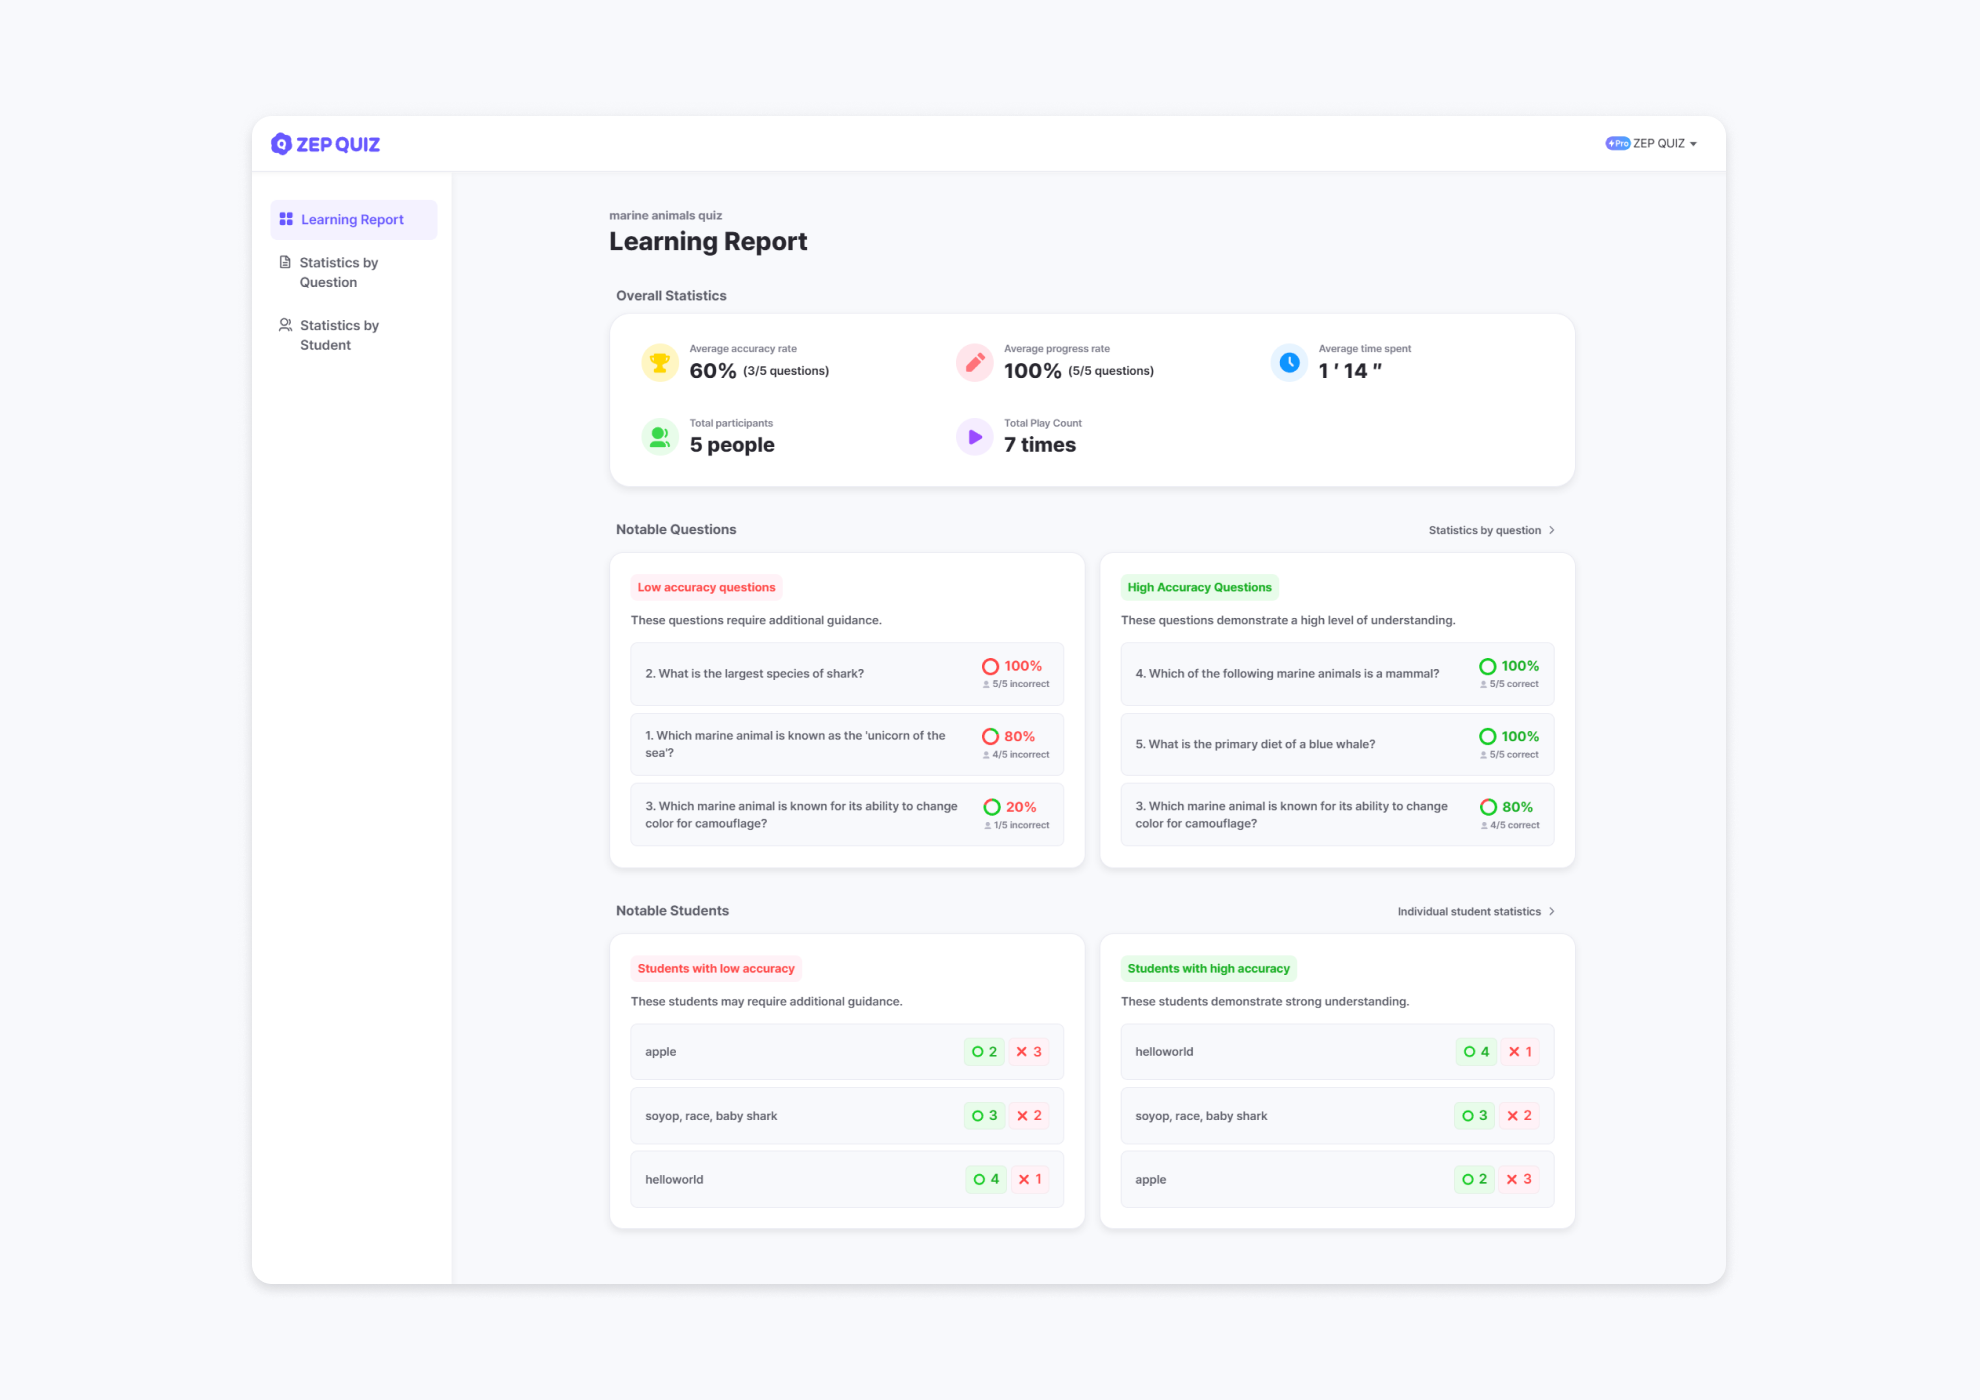Click the Low accuracy questions tag

pos(706,588)
